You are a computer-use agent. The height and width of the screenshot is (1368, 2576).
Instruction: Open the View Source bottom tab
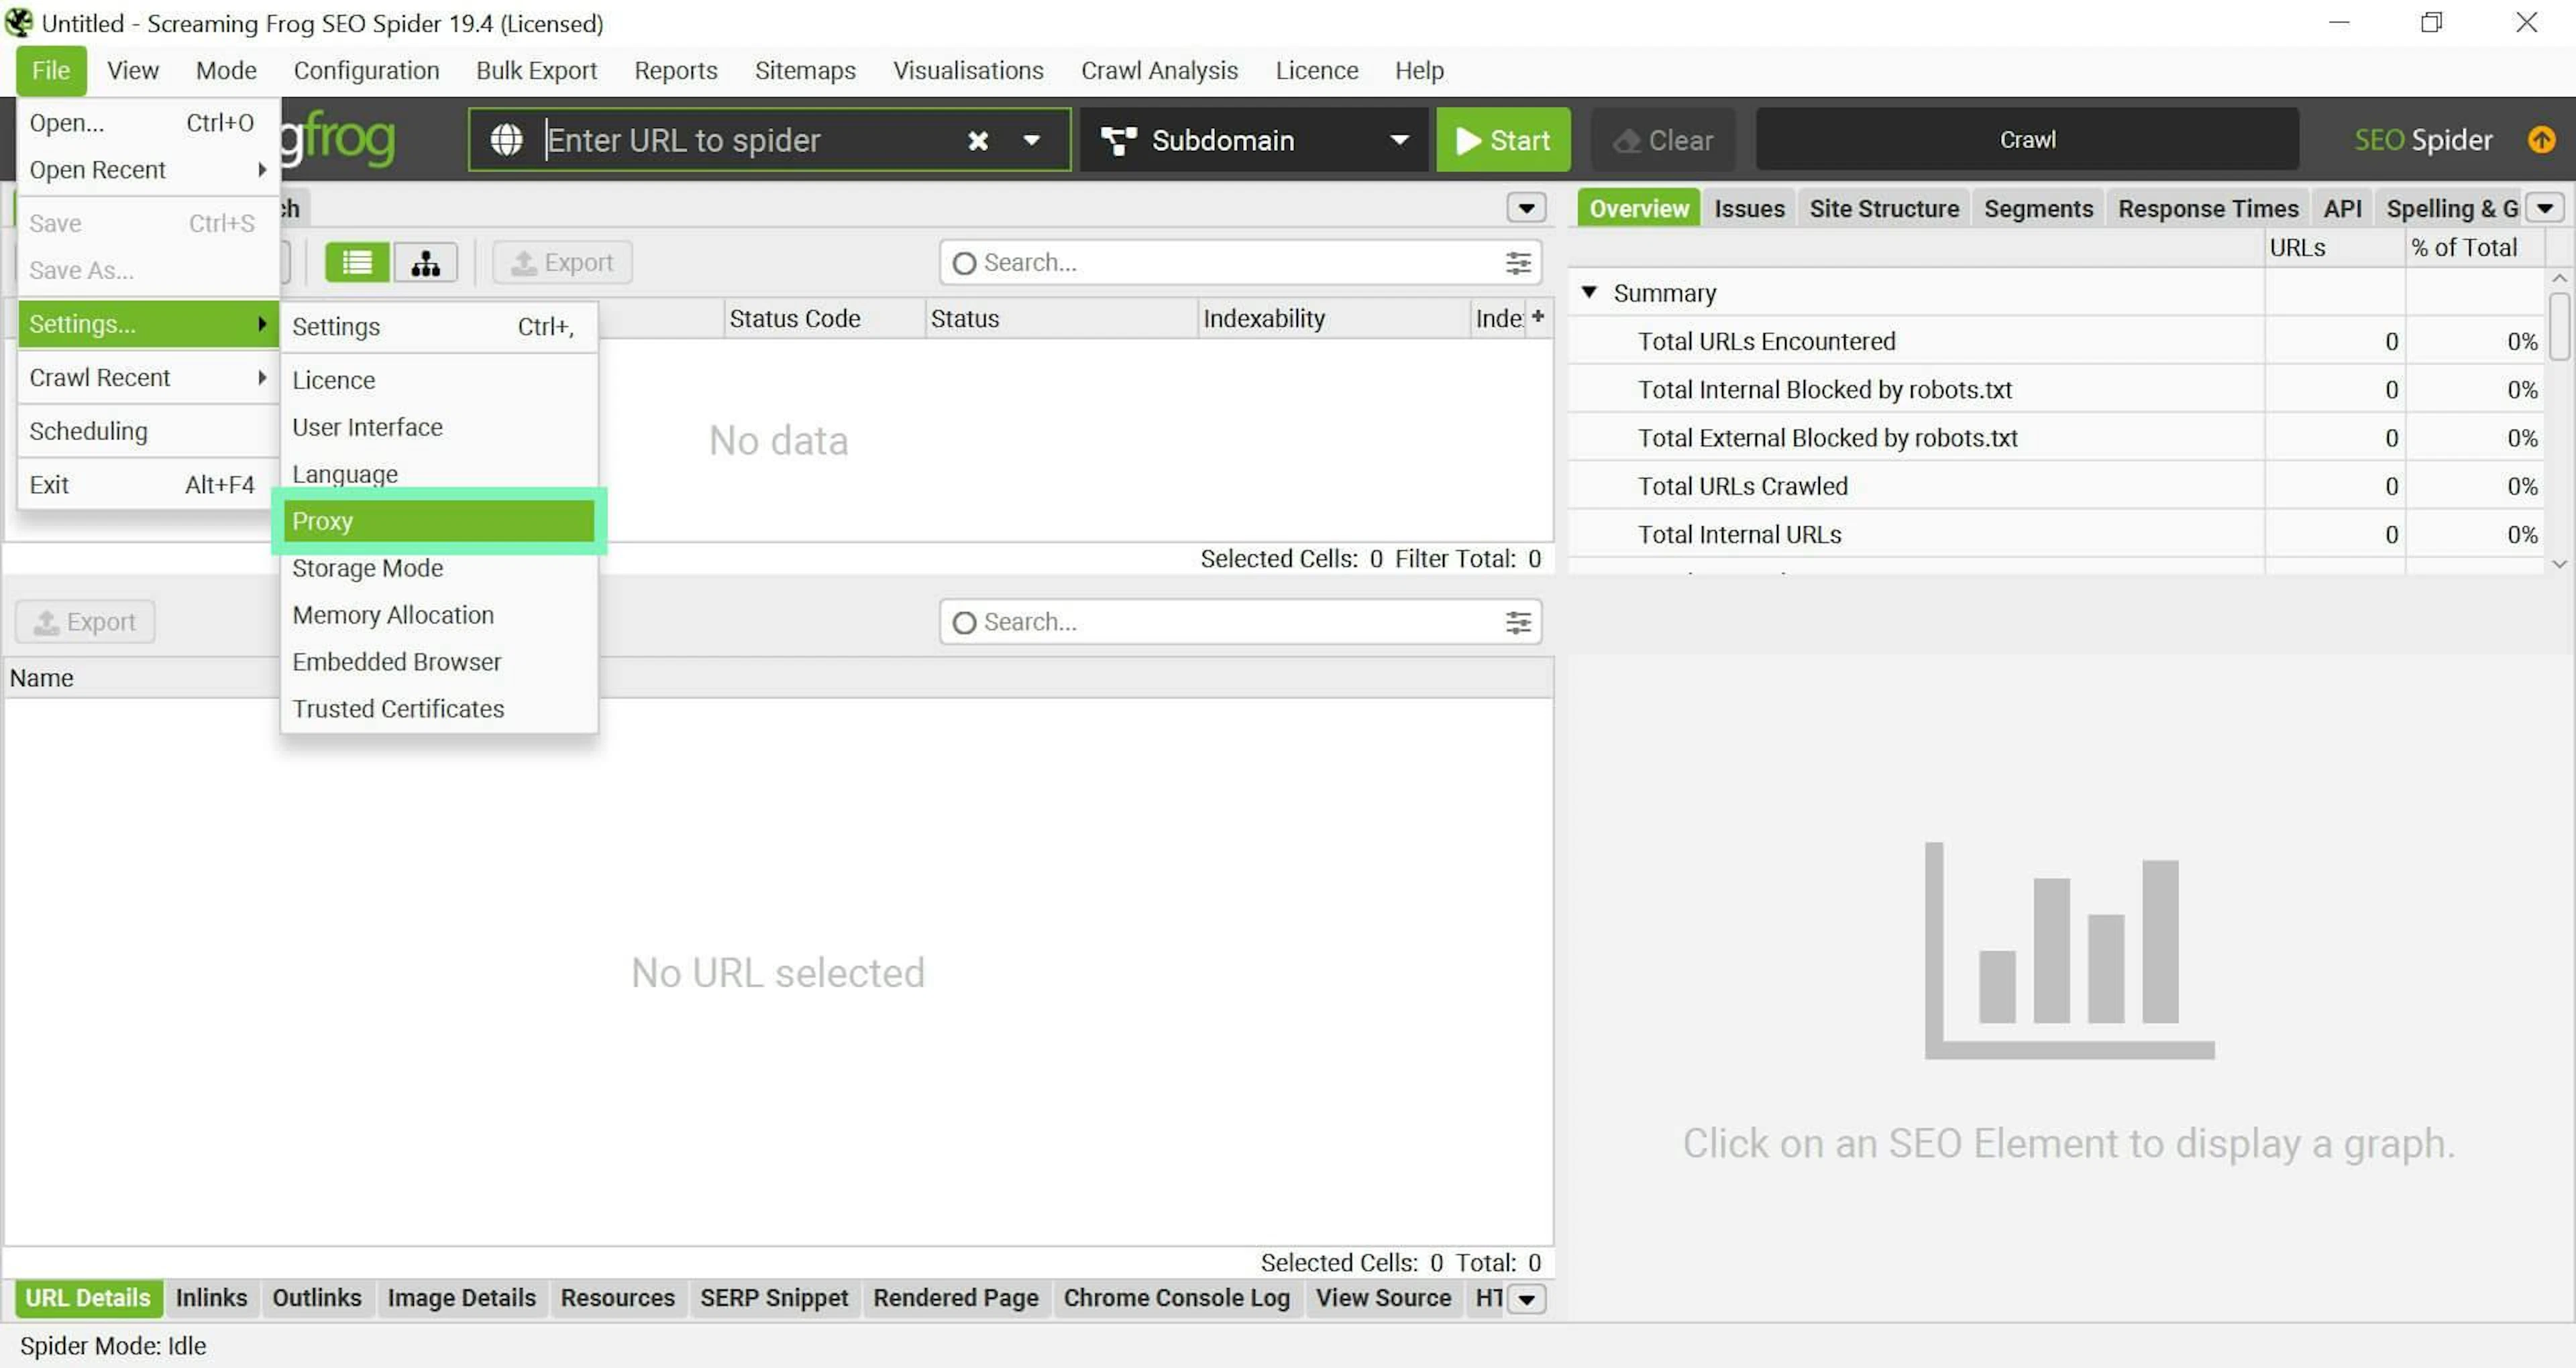(1383, 1298)
